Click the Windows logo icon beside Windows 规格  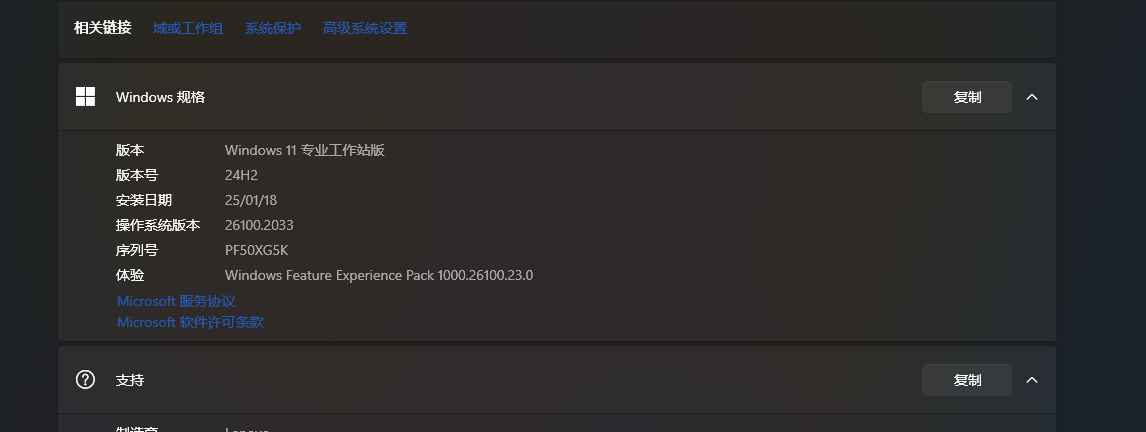coord(86,96)
